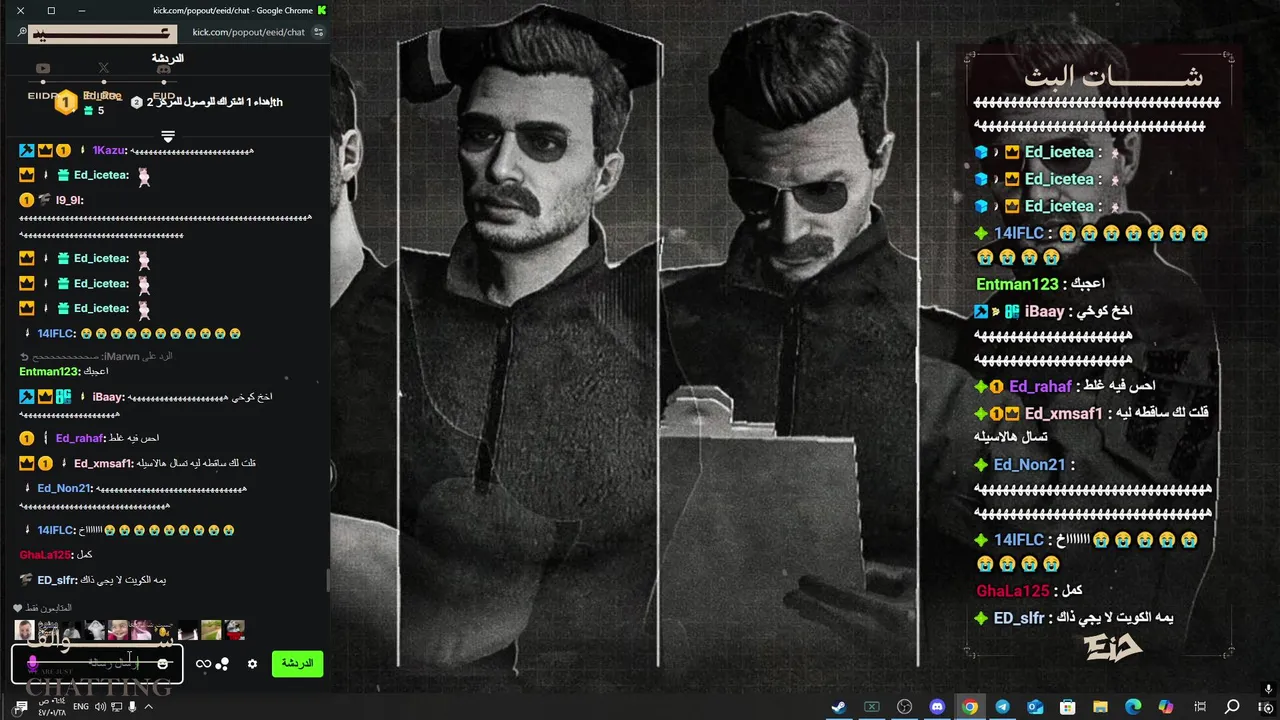Viewport: 1280px width, 720px height.
Task: Open Task View on the taskbar
Action: [x=1199, y=707]
